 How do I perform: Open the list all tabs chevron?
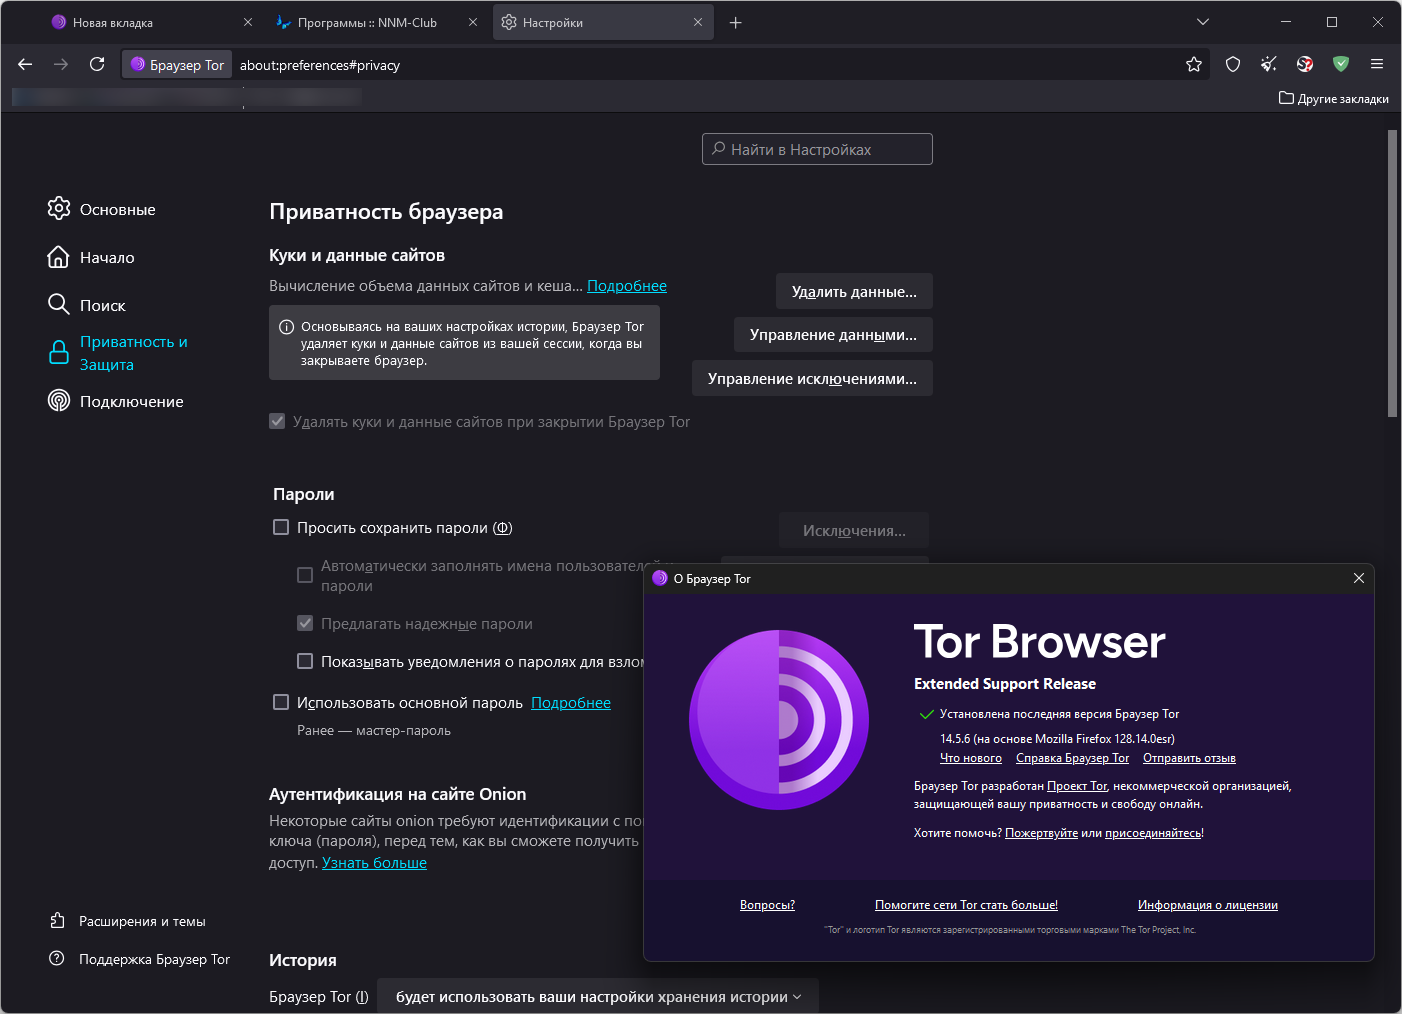pos(1203,22)
